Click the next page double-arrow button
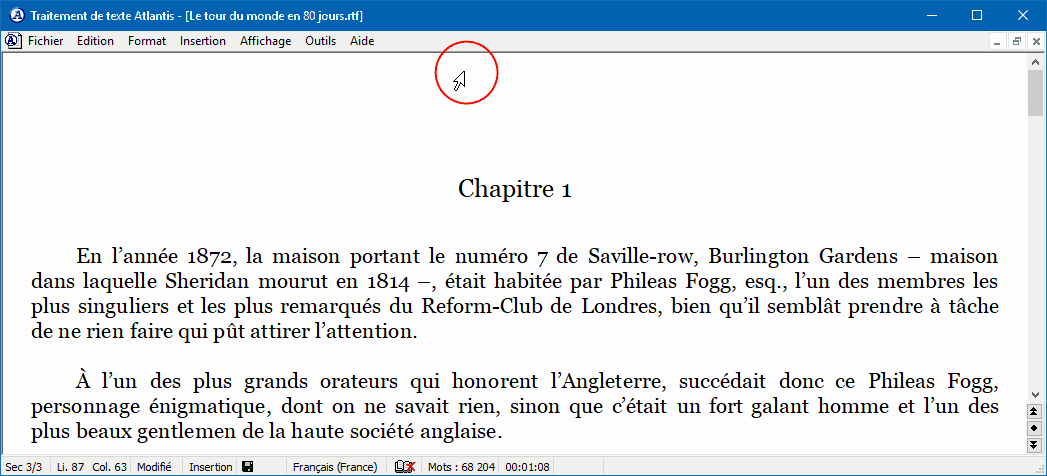 pyautogui.click(x=1035, y=443)
